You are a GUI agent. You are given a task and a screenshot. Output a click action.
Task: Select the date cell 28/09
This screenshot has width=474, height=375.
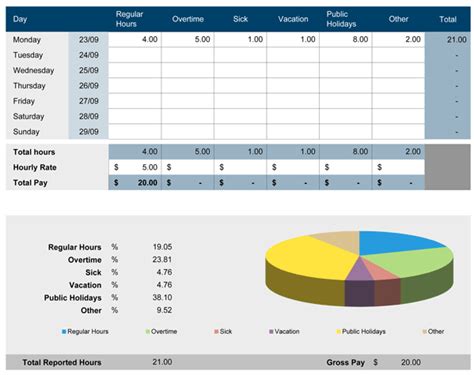coord(89,116)
